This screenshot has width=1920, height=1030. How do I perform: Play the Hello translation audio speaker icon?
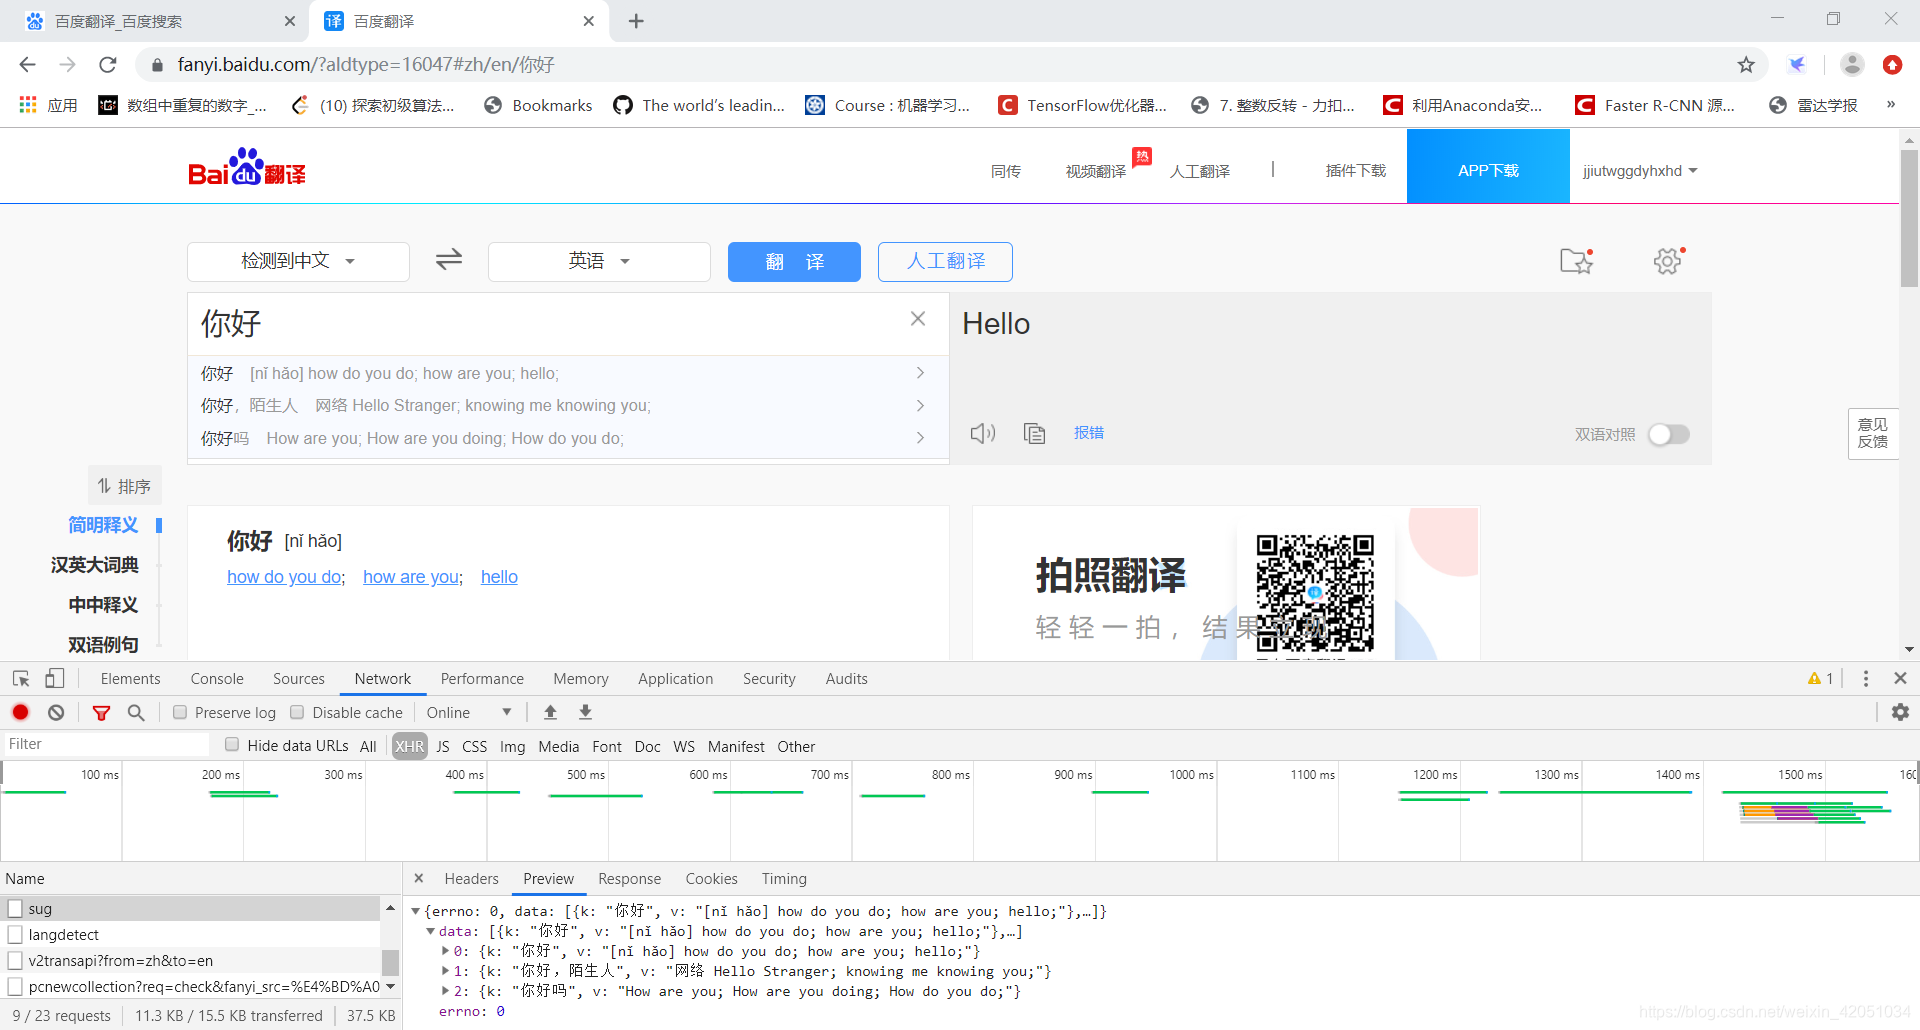click(983, 433)
